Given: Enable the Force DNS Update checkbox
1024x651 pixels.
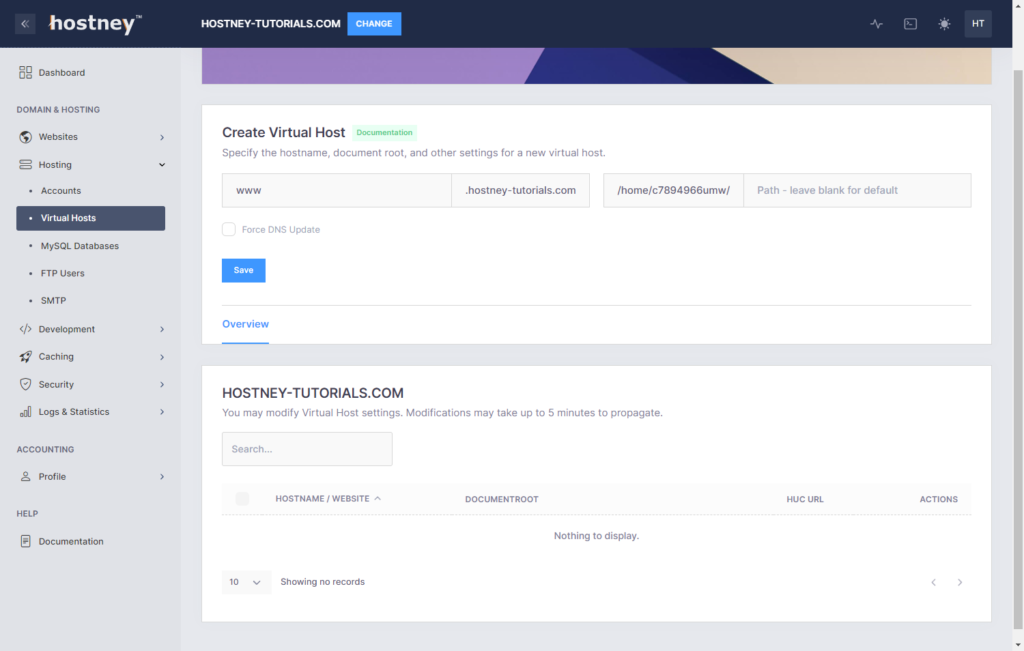Looking at the screenshot, I should [229, 229].
